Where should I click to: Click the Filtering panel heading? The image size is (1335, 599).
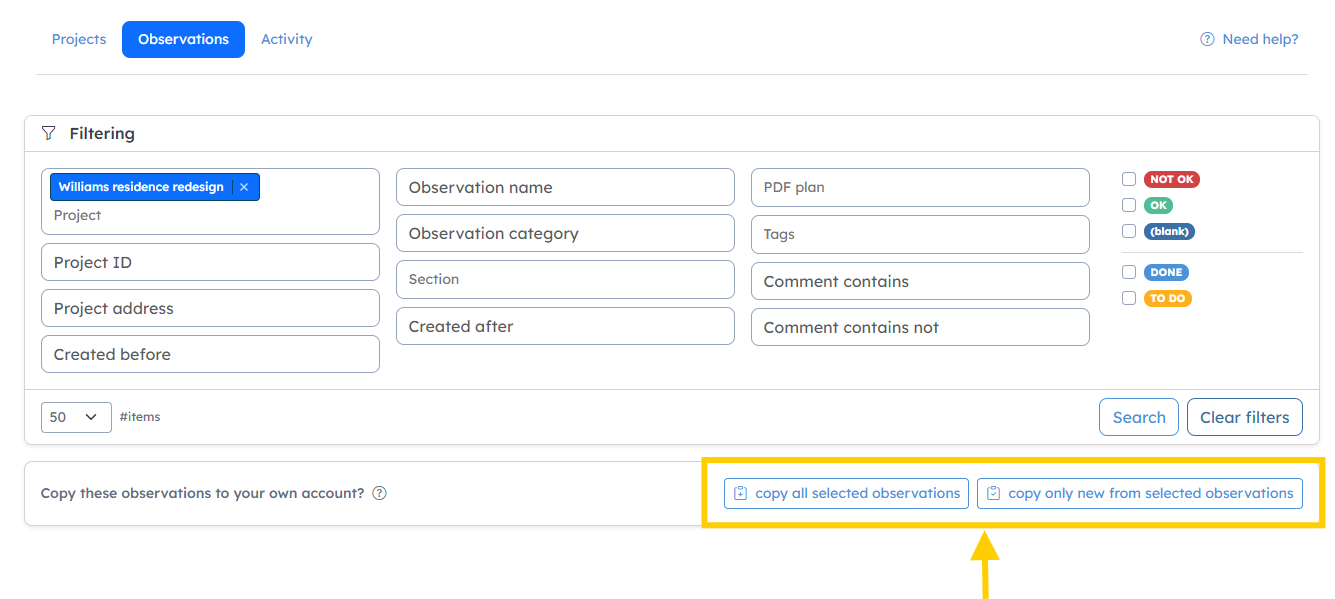102,133
